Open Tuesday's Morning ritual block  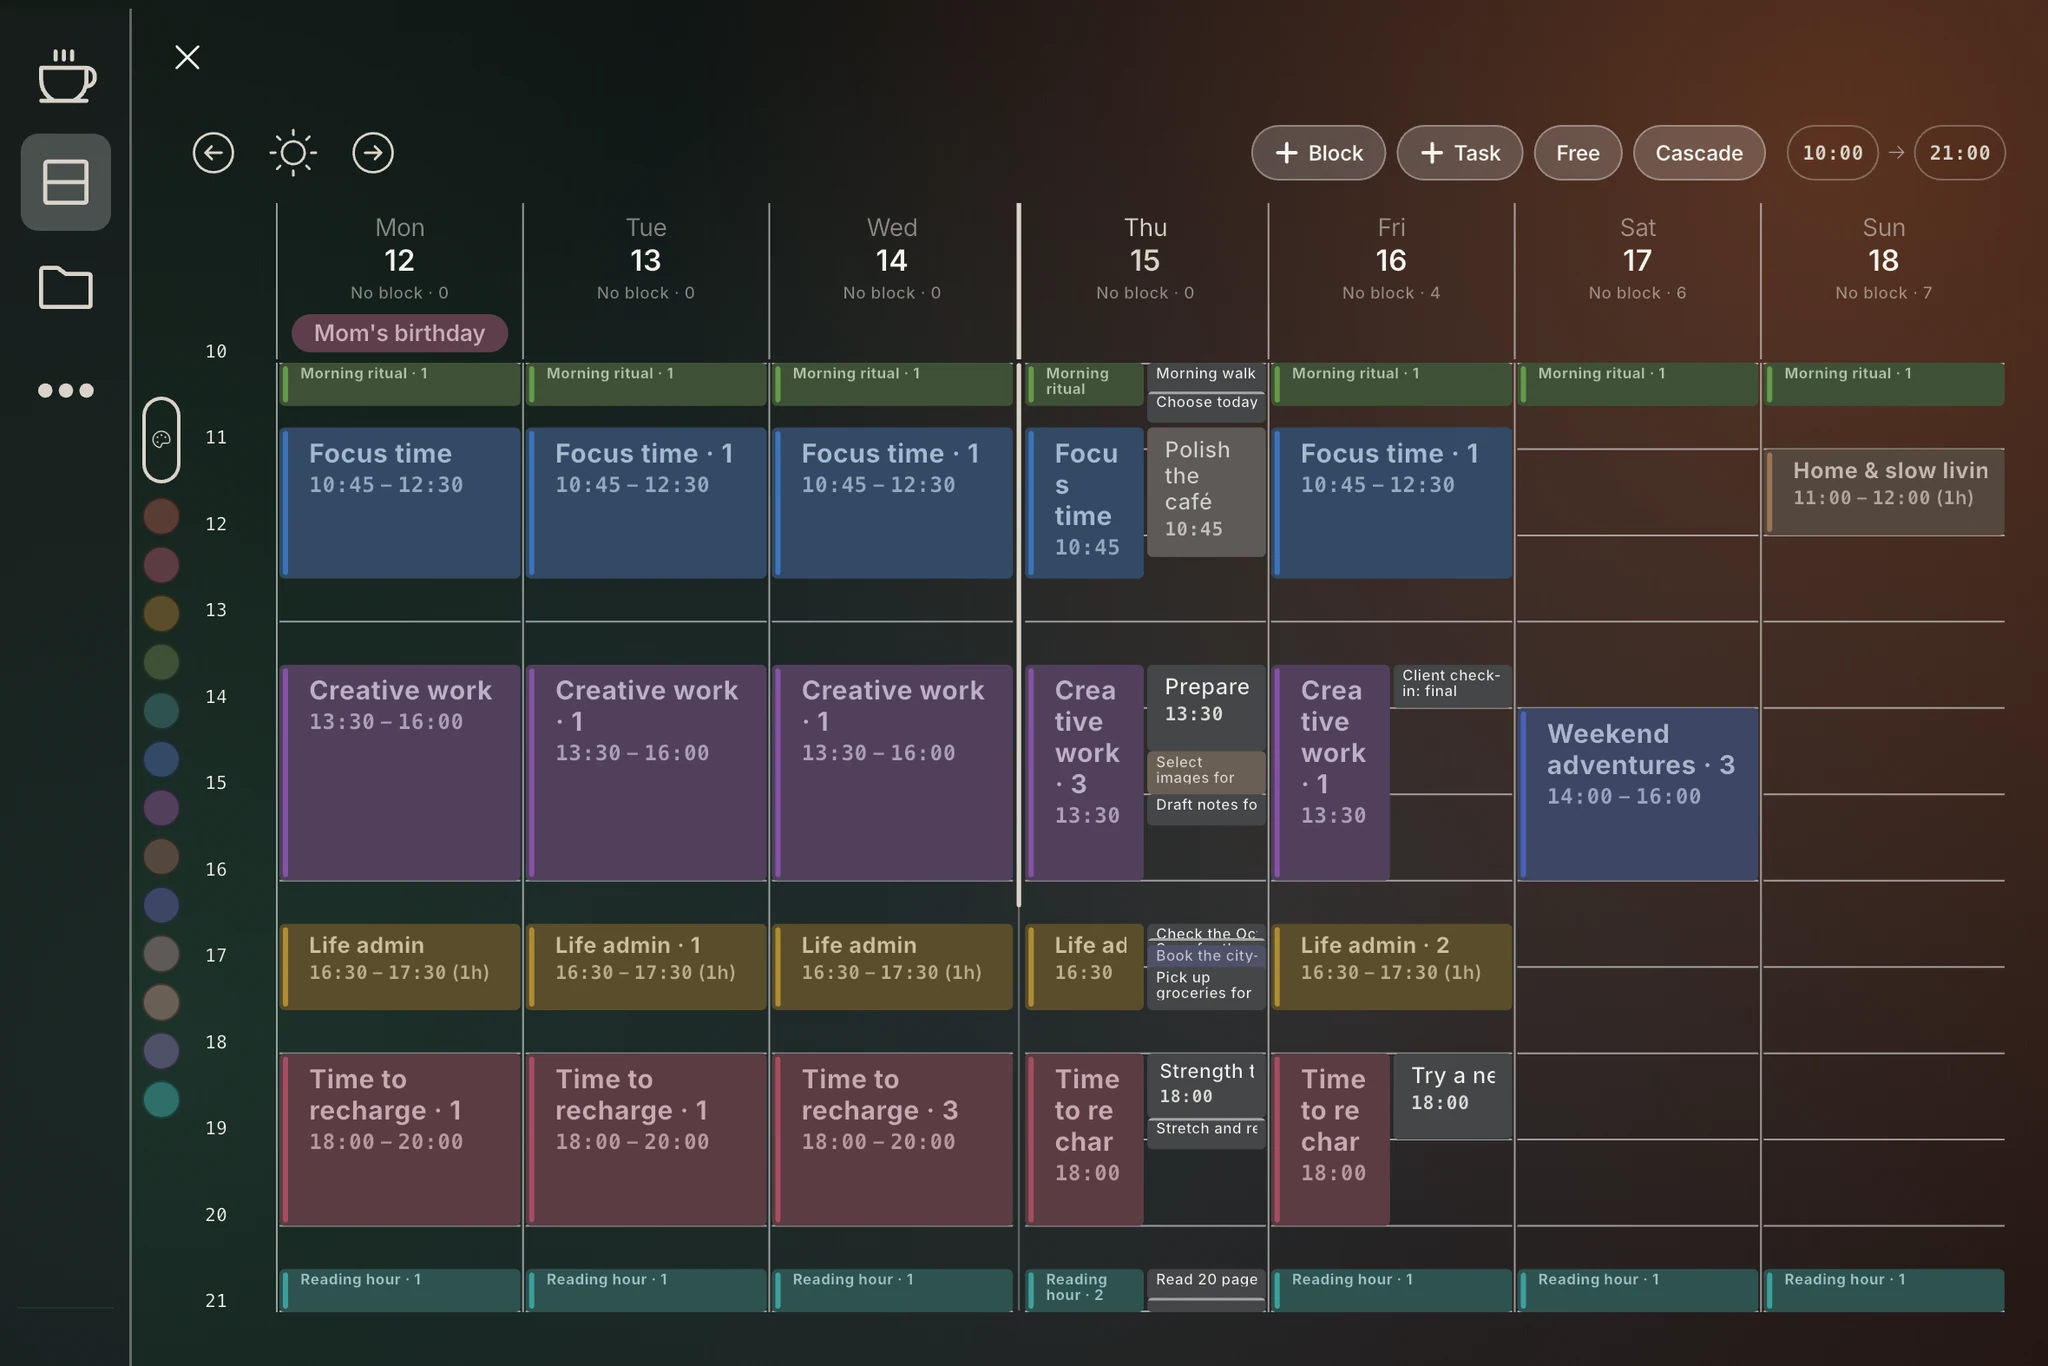[646, 384]
